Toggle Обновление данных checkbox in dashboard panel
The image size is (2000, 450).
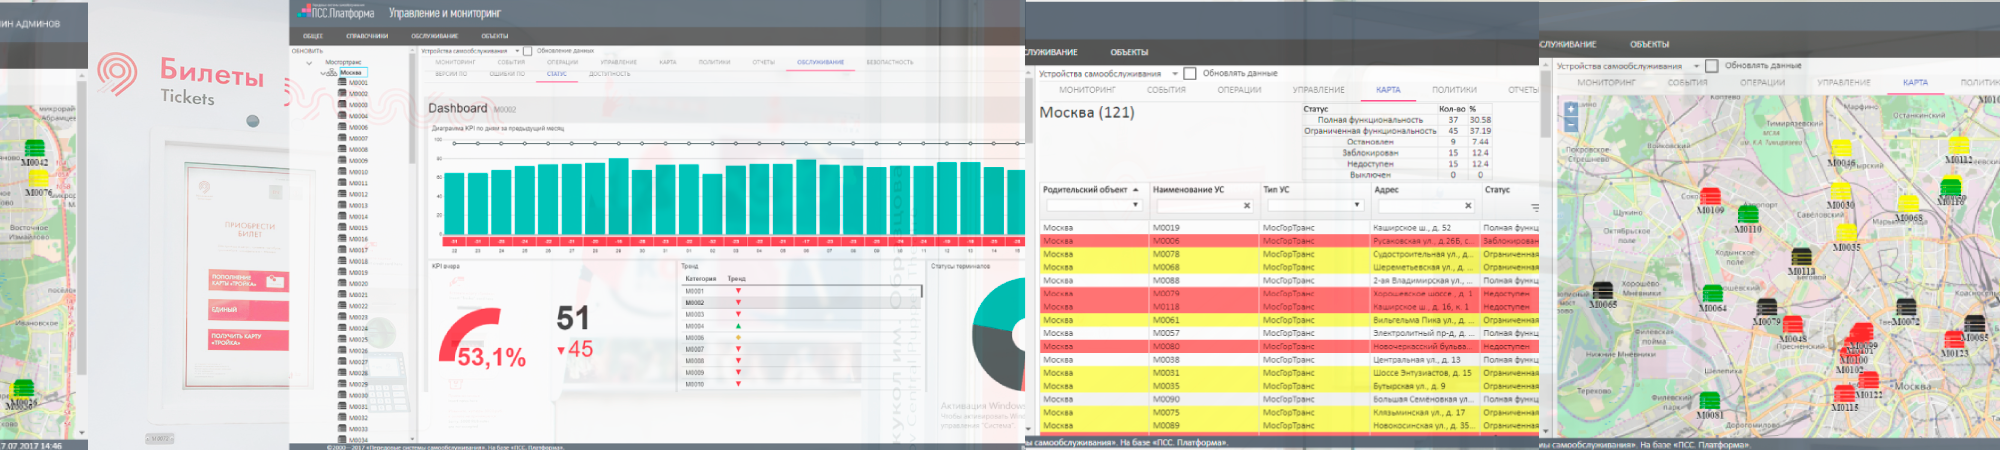528,51
